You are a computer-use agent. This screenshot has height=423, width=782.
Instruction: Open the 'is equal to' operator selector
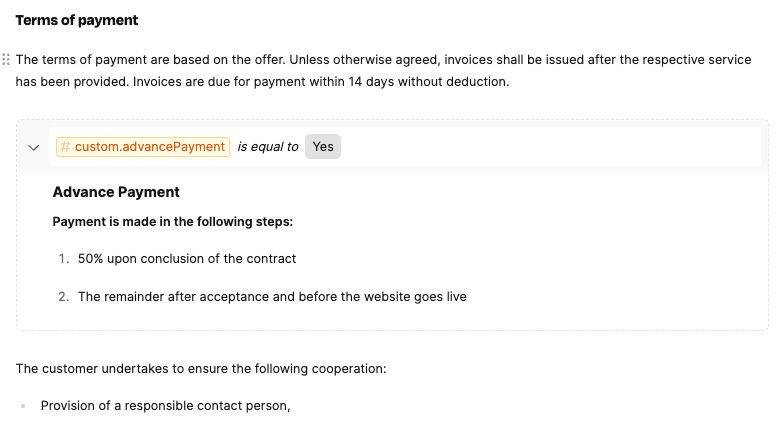click(x=268, y=147)
